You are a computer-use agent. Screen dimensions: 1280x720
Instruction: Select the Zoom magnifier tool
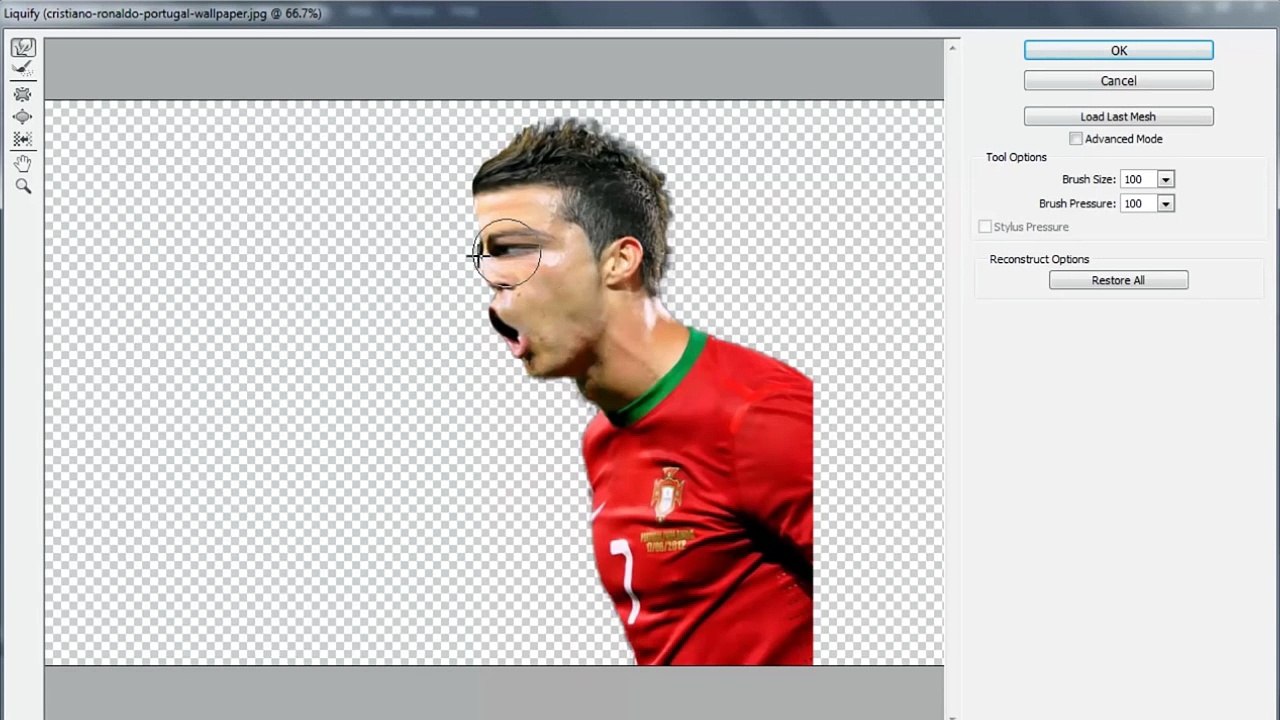tap(23, 186)
